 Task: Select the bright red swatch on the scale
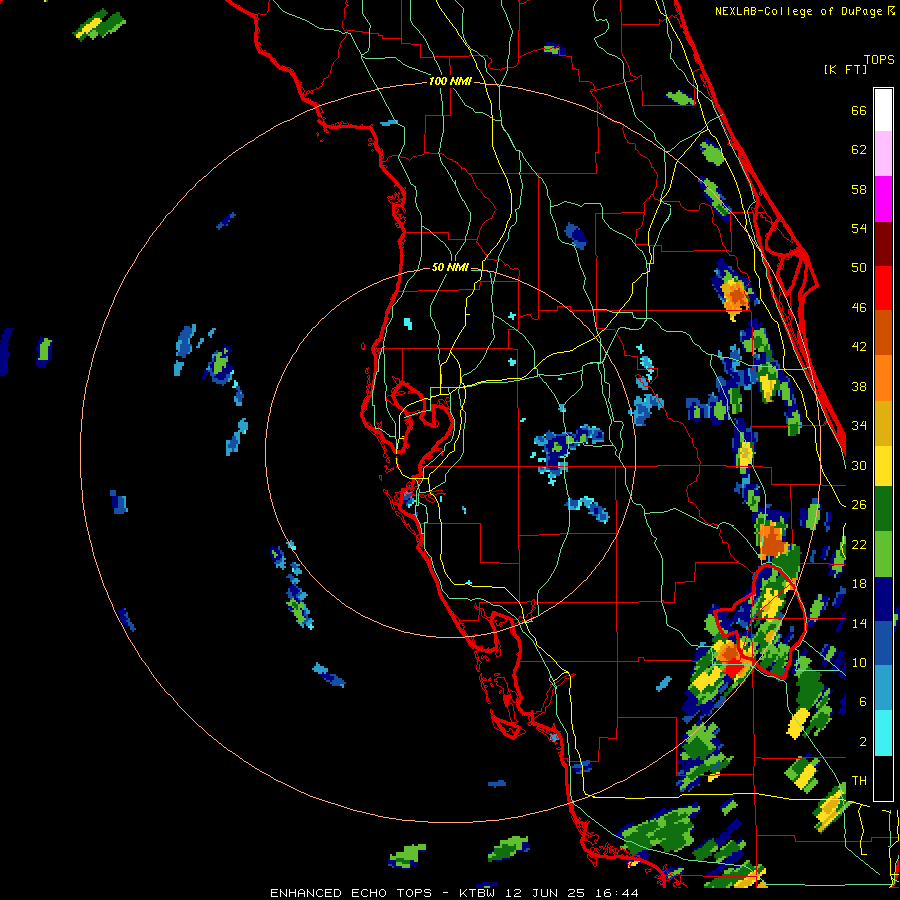[883, 288]
